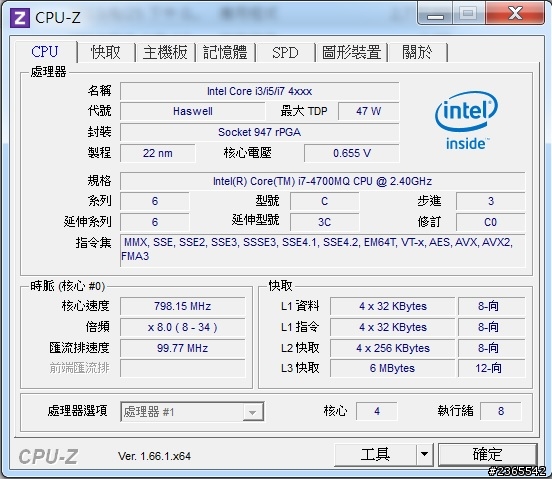Click the Socket 947 rPGA package field
Screen dimensions: 552x479
pos(259,132)
